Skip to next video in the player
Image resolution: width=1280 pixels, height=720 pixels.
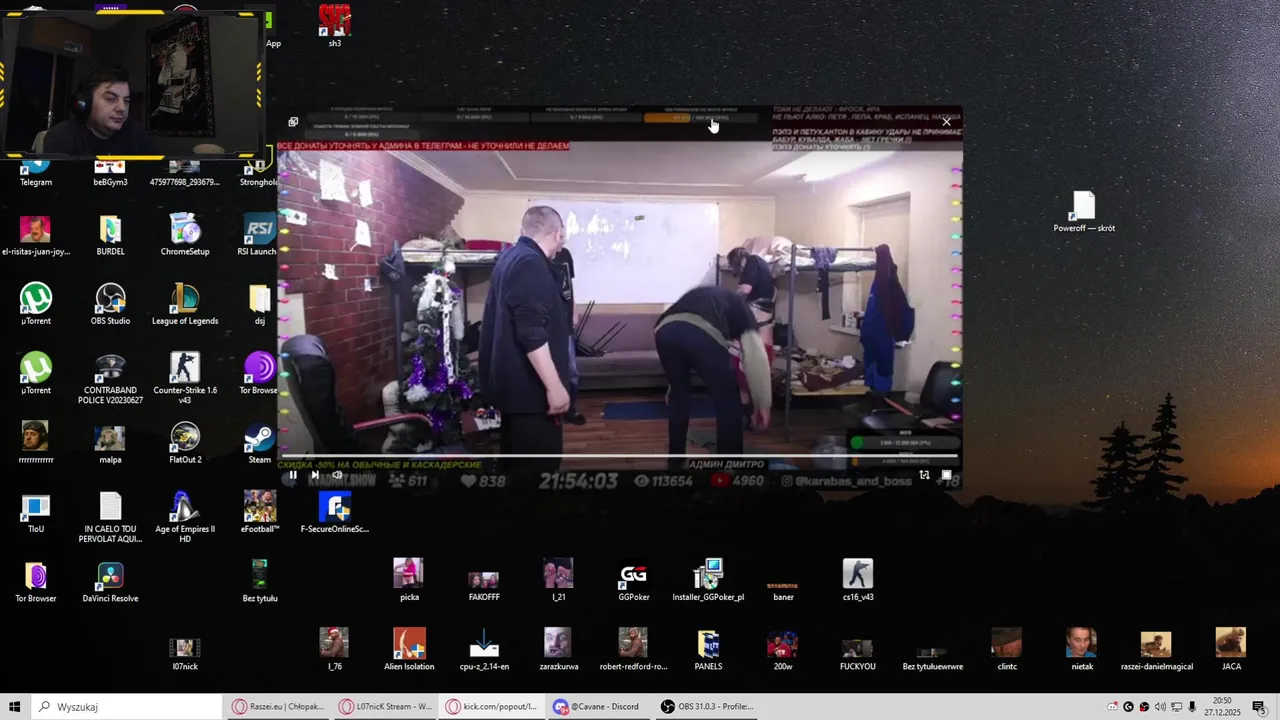314,475
